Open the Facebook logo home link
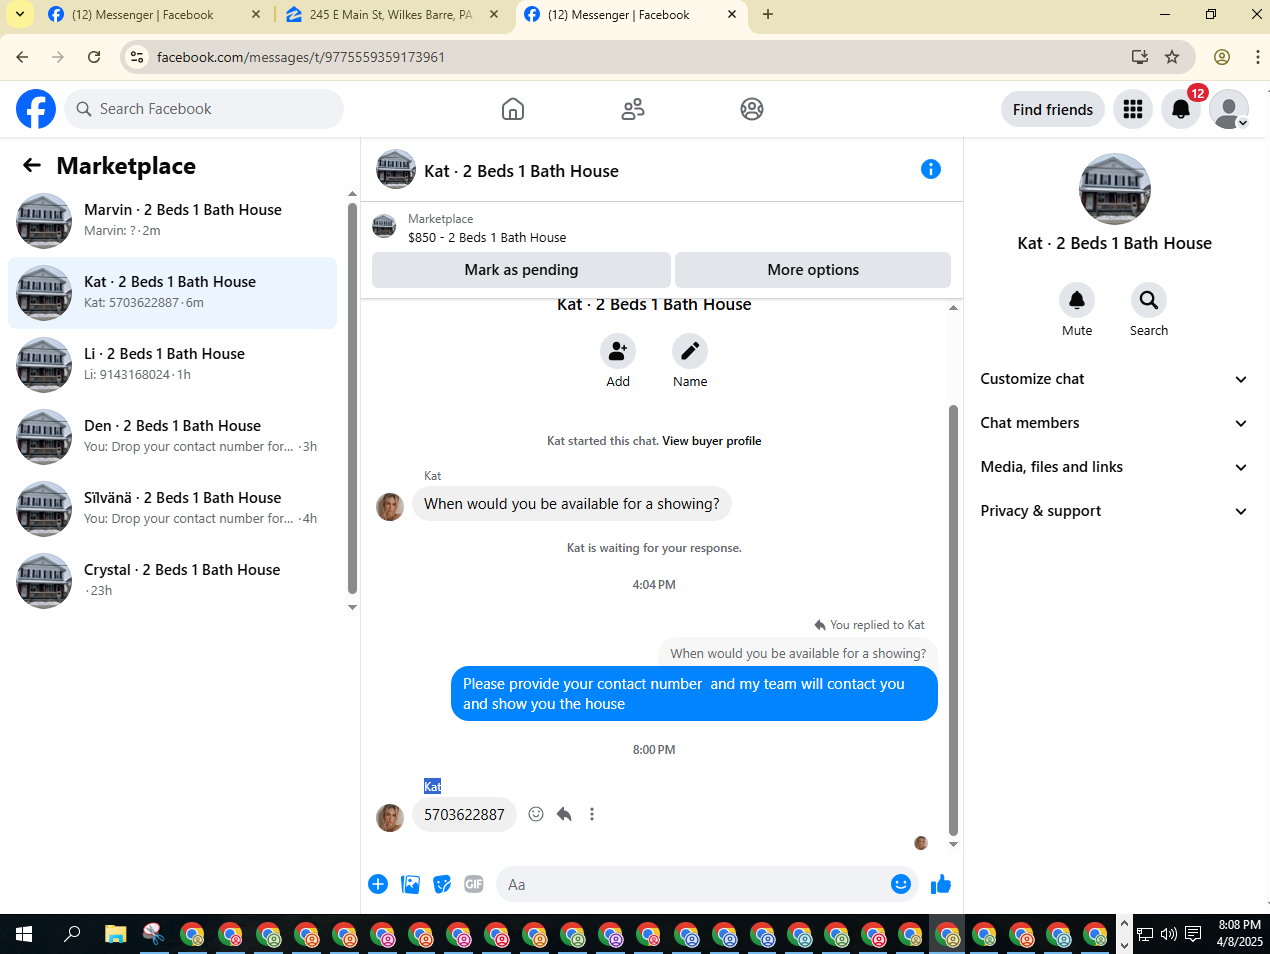Screen dimensions: 1270x954 tap(36, 109)
